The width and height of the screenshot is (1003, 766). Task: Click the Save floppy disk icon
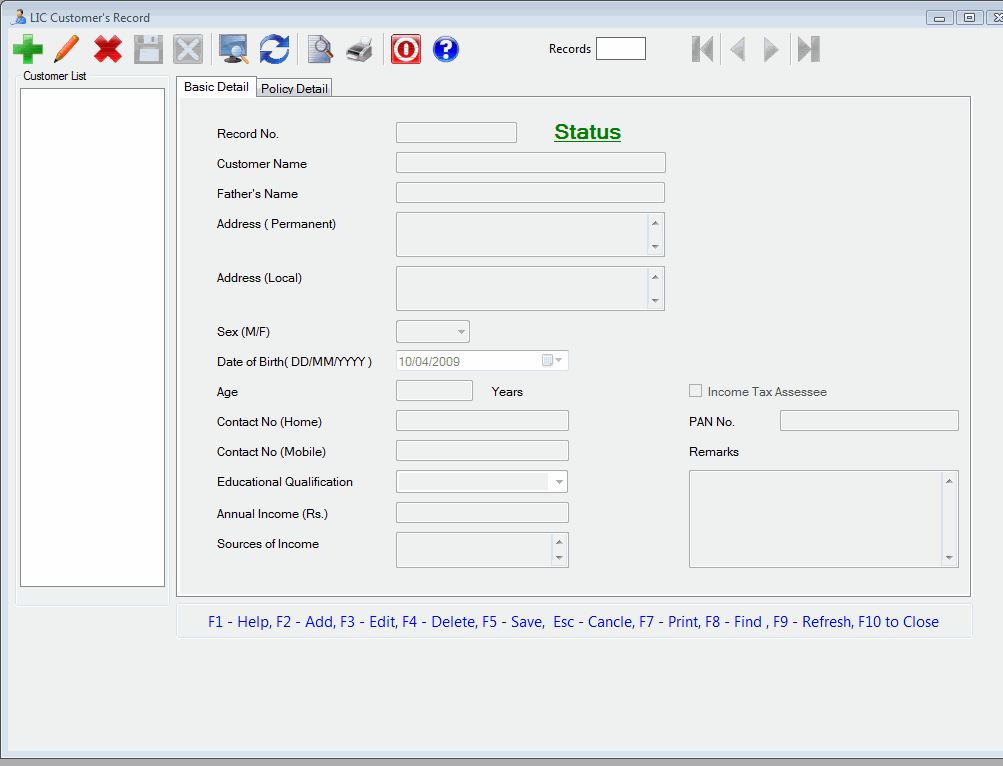point(148,48)
